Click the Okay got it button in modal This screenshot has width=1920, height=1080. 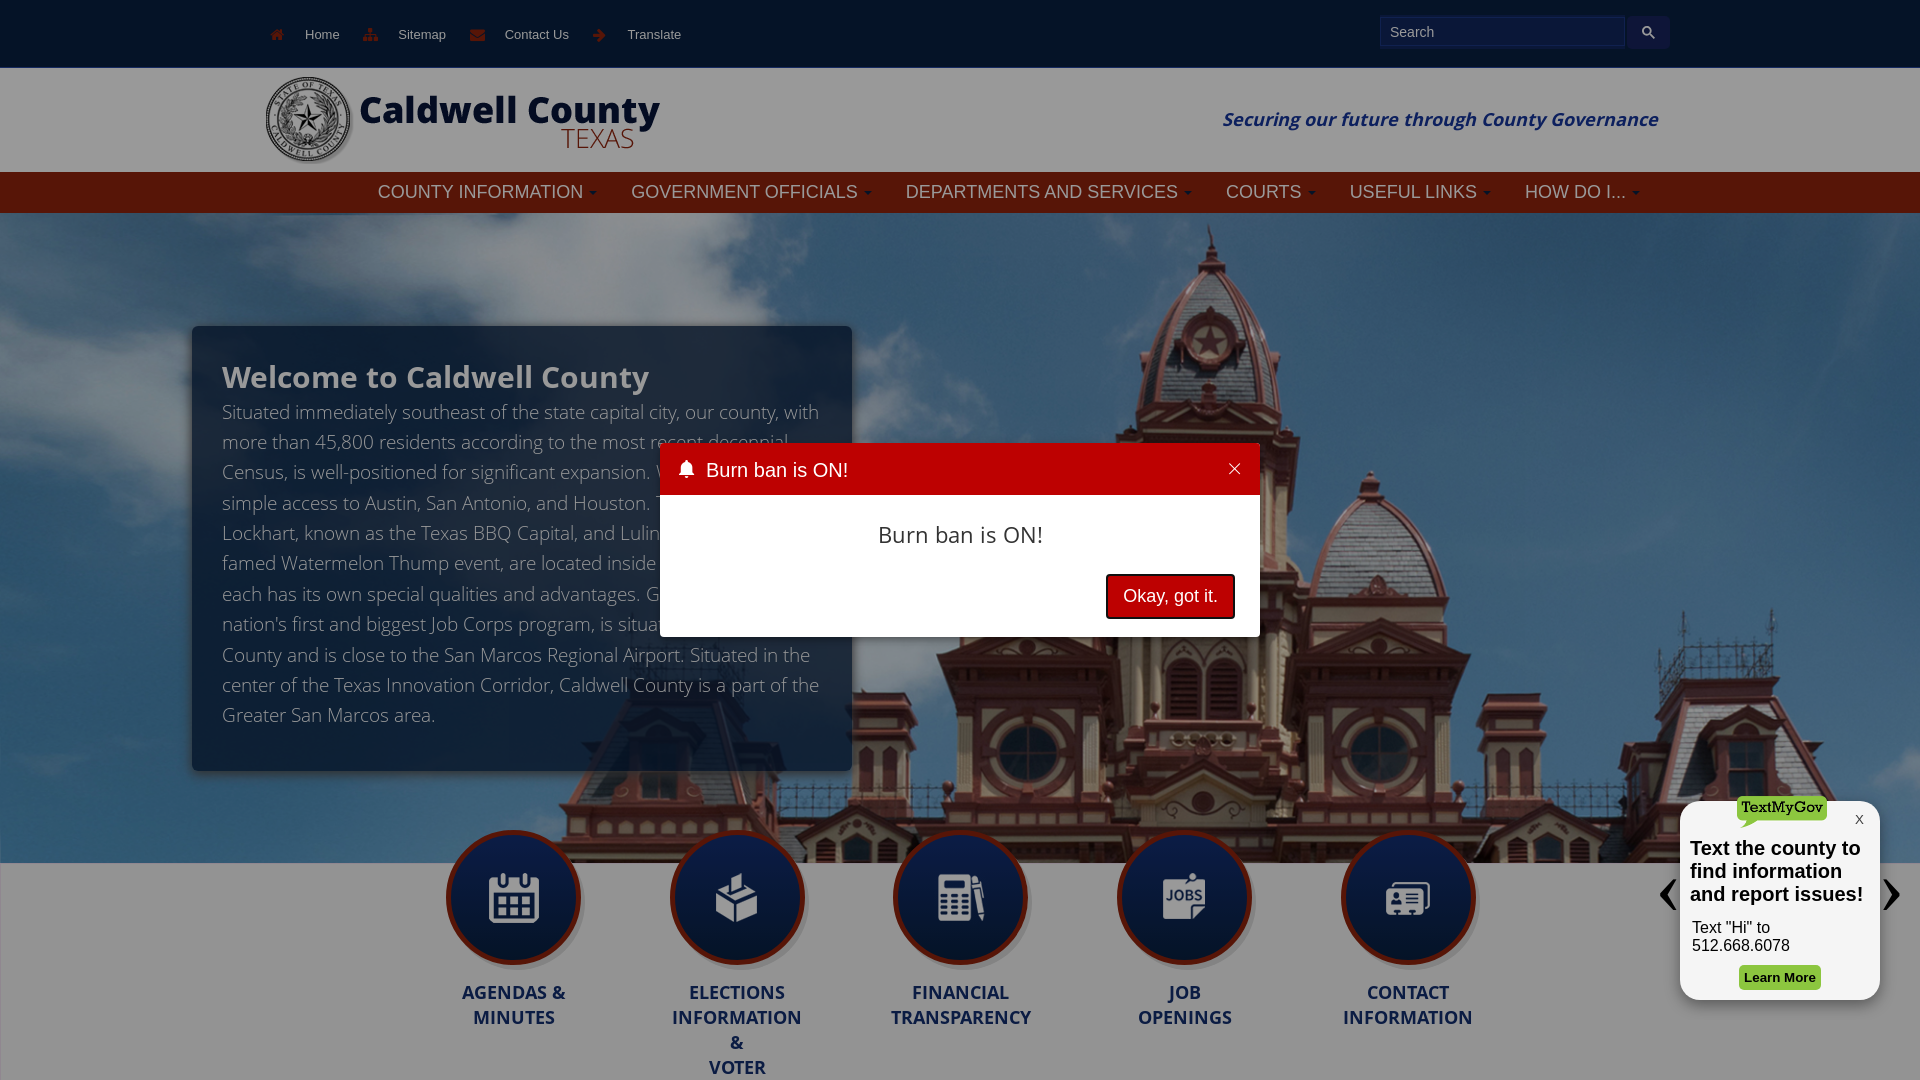tap(1170, 596)
